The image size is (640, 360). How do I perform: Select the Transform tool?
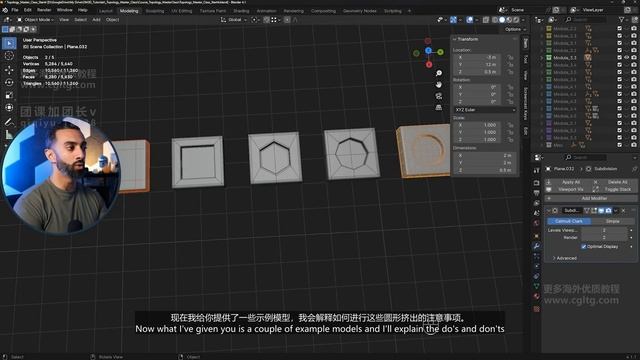[9, 108]
